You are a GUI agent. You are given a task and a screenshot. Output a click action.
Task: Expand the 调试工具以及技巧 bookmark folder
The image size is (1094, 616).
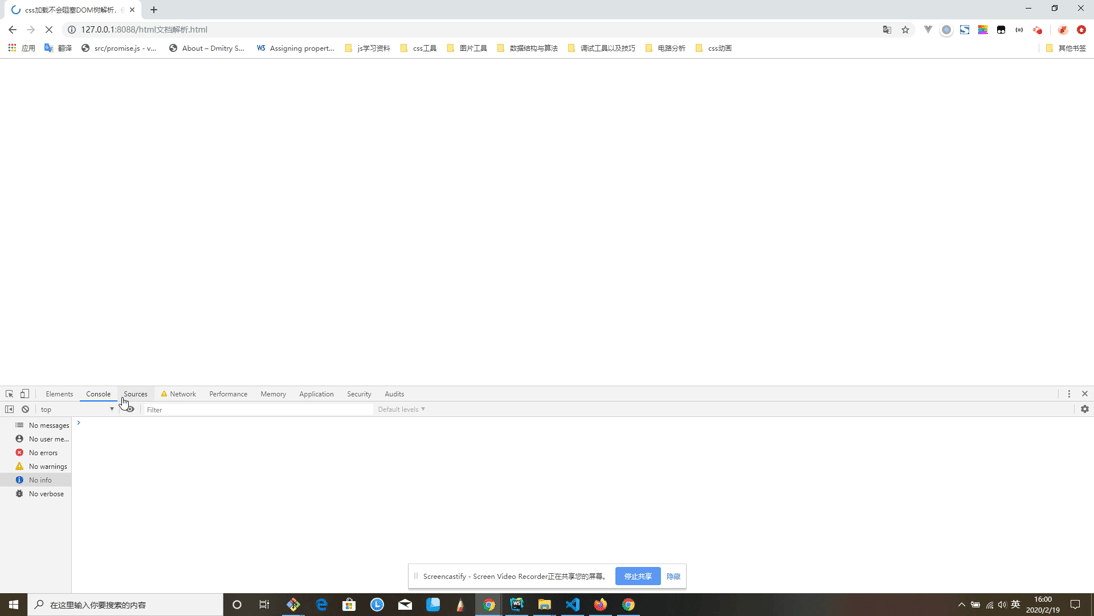pyautogui.click(x=601, y=48)
